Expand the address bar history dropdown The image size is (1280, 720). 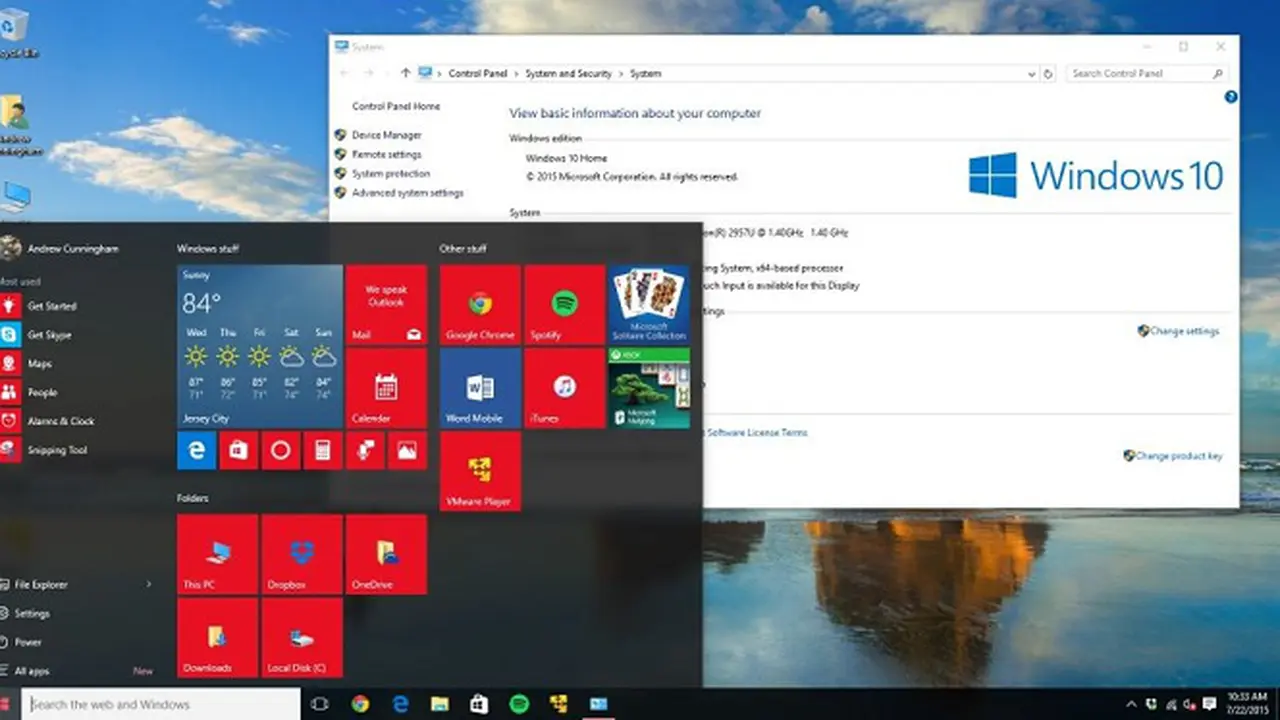tap(1032, 73)
